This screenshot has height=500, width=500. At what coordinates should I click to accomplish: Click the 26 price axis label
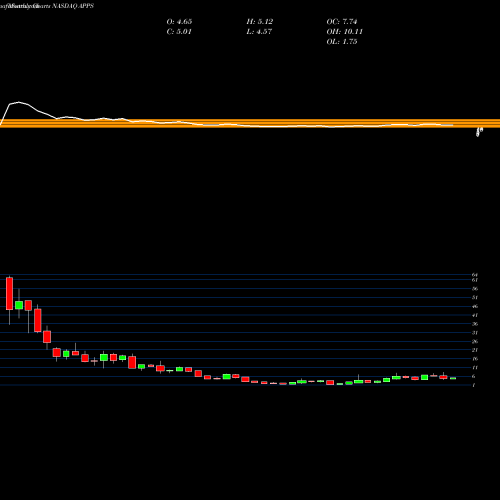pyautogui.click(x=475, y=341)
